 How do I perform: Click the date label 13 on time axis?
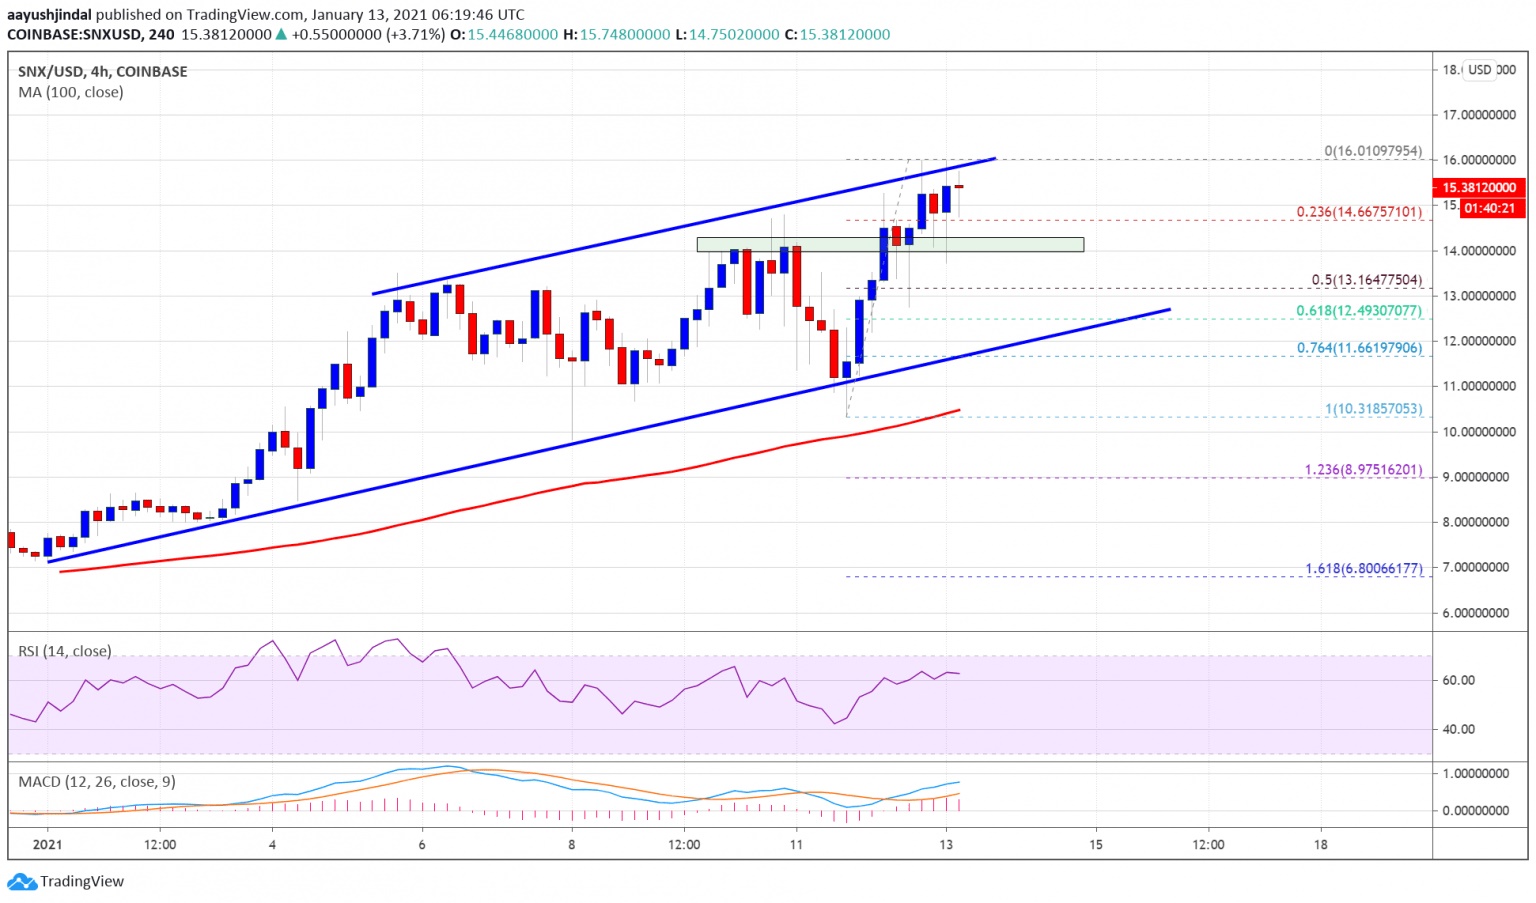(x=946, y=844)
